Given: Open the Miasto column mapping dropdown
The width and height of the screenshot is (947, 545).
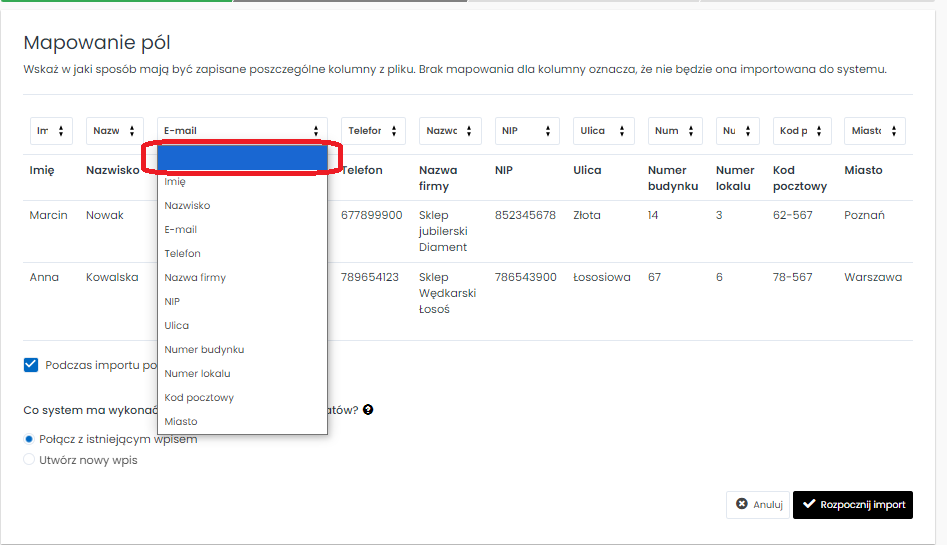Looking at the screenshot, I should pos(875,131).
